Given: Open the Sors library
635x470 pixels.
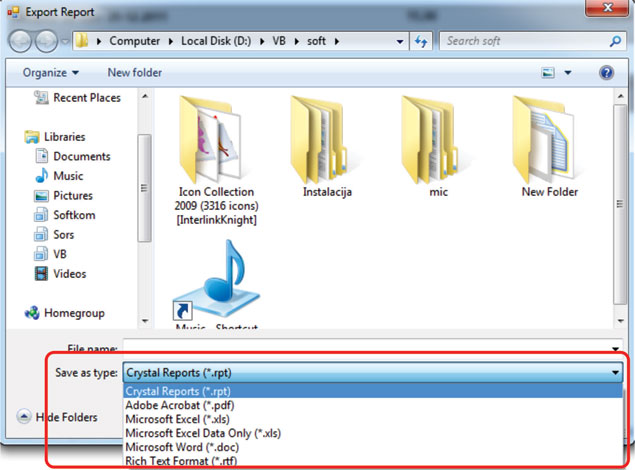Looking at the screenshot, I should 64,234.
